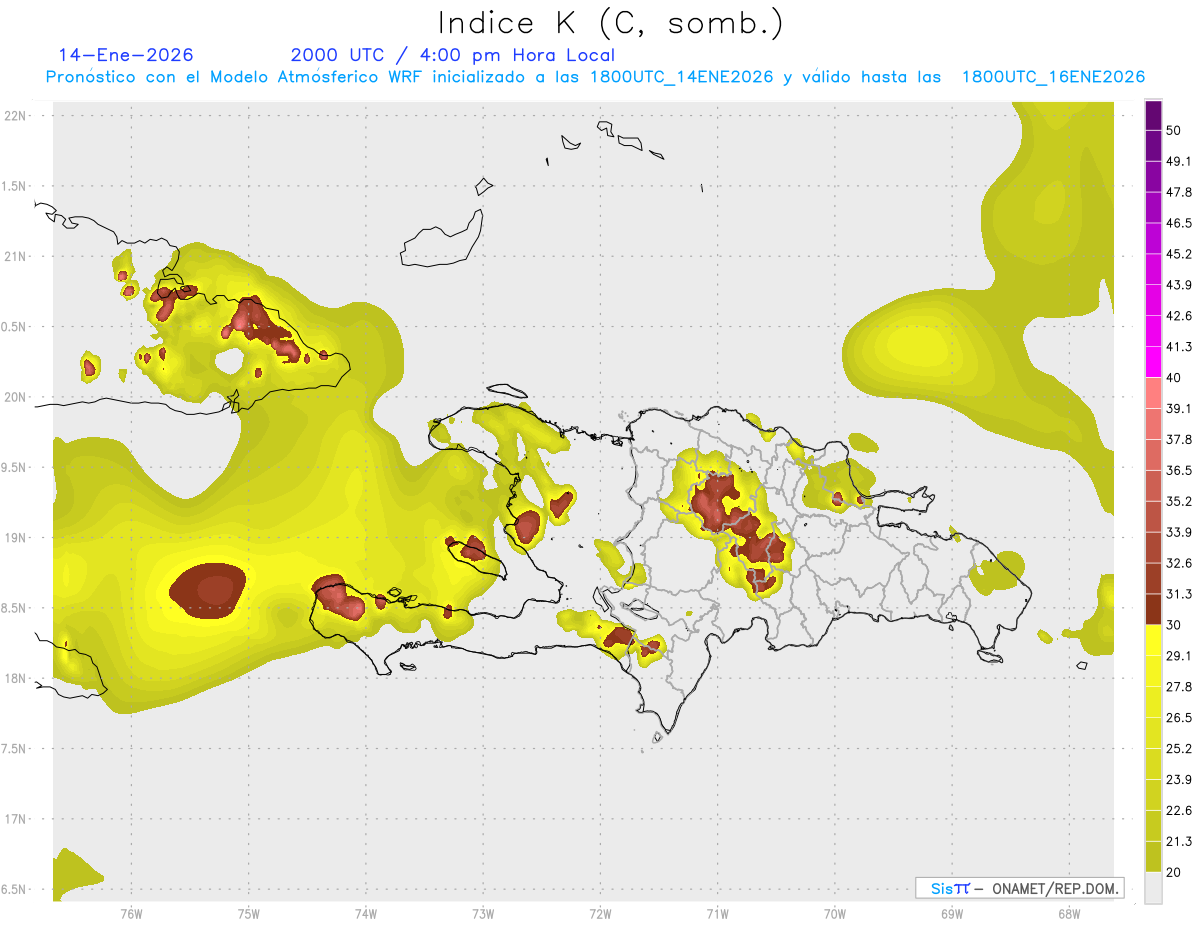Screen dimensions: 1200x927
Task: Click the legend value '42.6'
Action: (x=1179, y=316)
